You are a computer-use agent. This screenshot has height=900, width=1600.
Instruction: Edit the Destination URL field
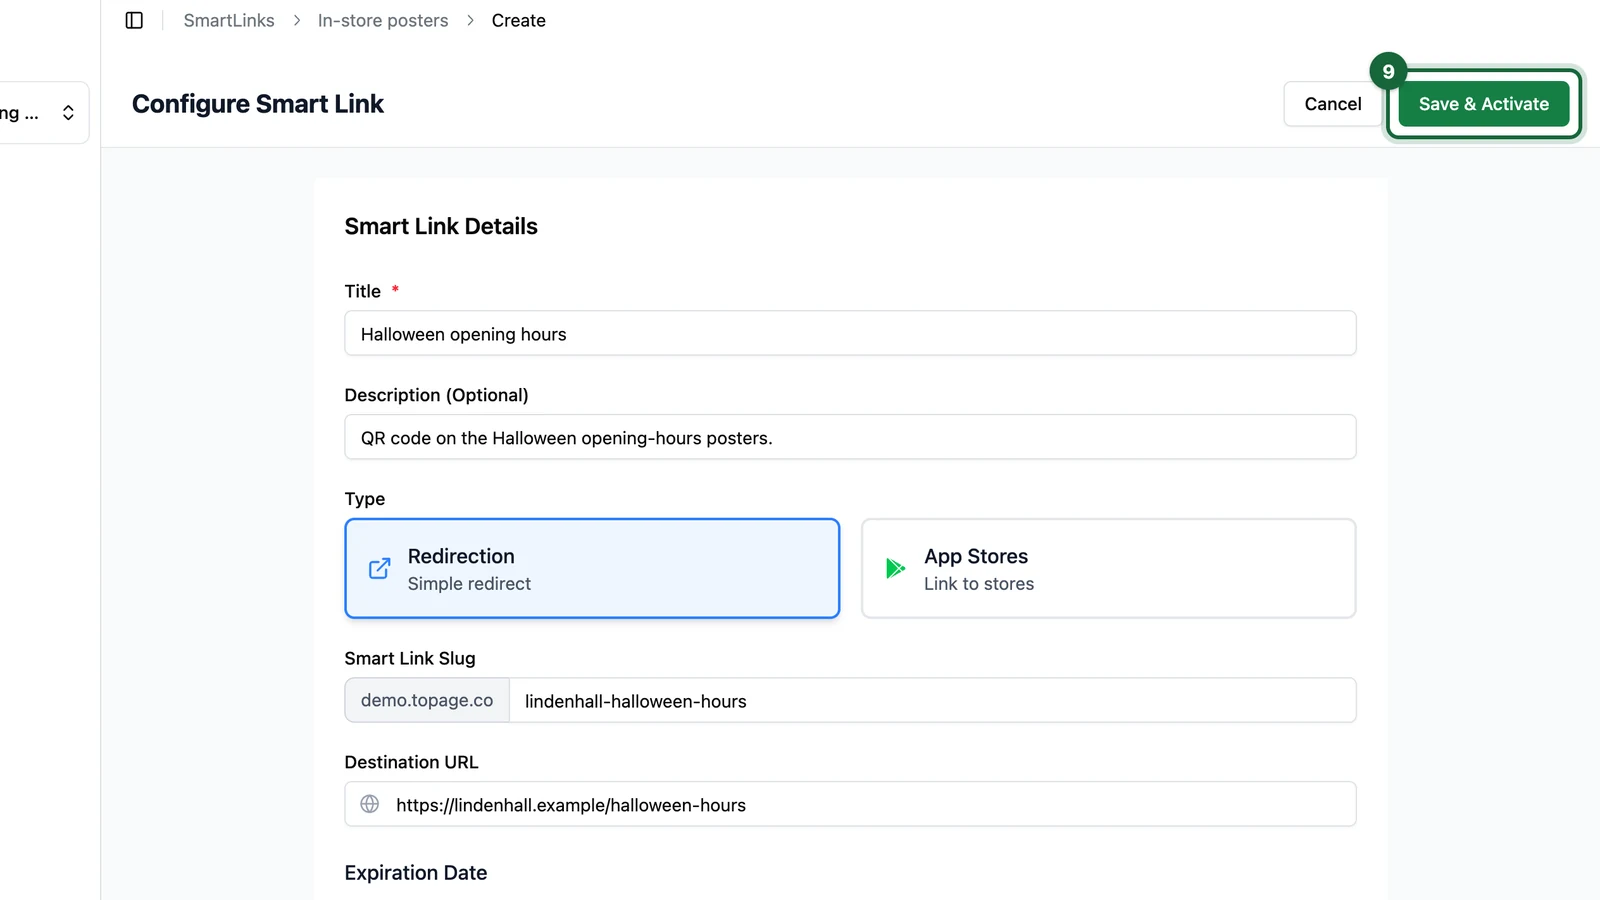click(850, 804)
